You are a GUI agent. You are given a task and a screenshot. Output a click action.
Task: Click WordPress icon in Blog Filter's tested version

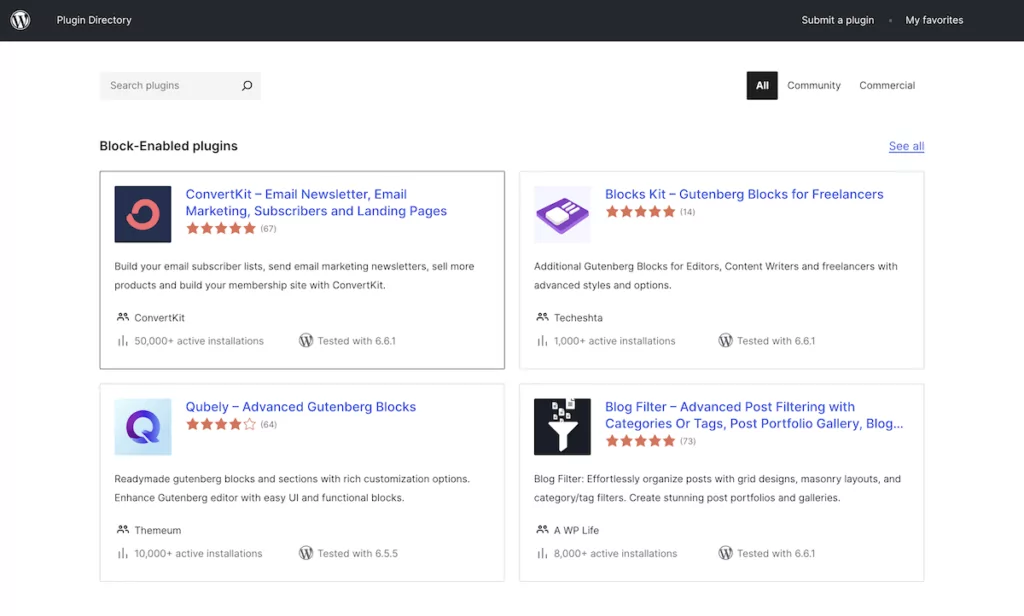726,553
